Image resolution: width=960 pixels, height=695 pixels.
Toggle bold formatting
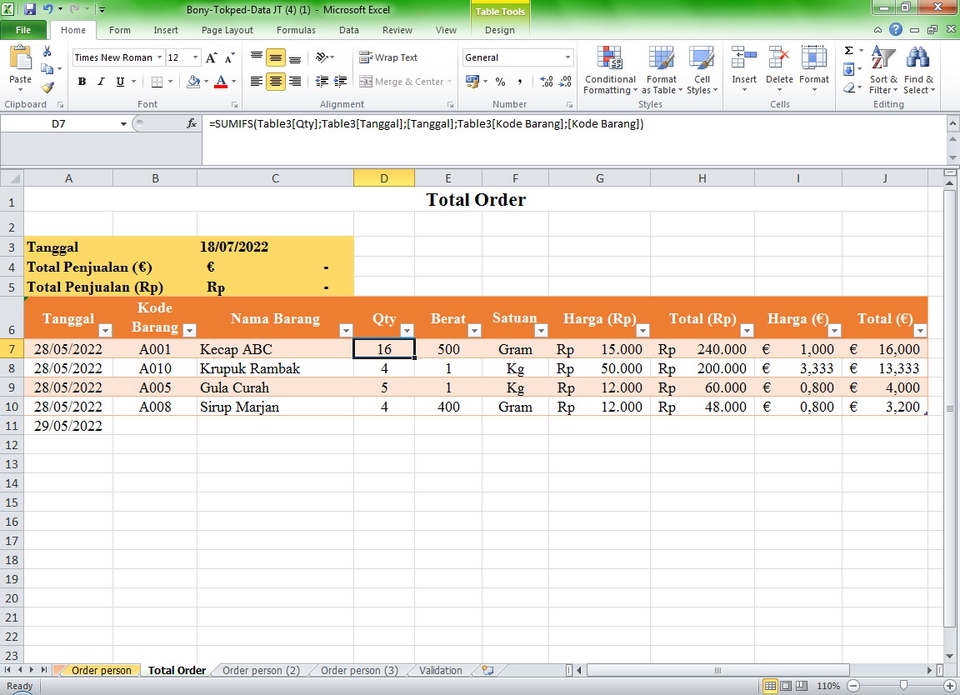coord(81,81)
